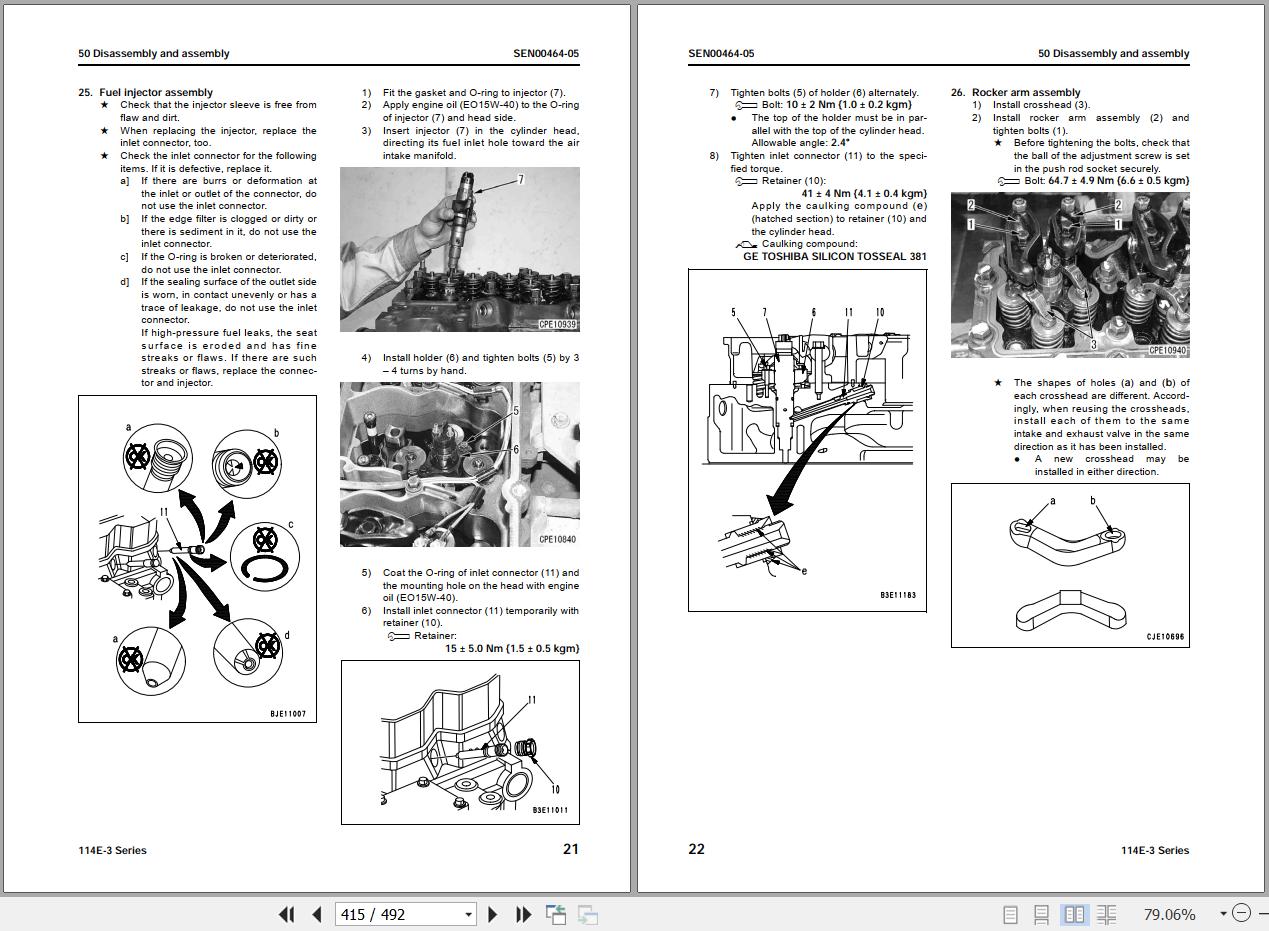The height and width of the screenshot is (931, 1269).
Task: Click 'Allowable angle: 2.4°' text
Action: click(x=801, y=143)
